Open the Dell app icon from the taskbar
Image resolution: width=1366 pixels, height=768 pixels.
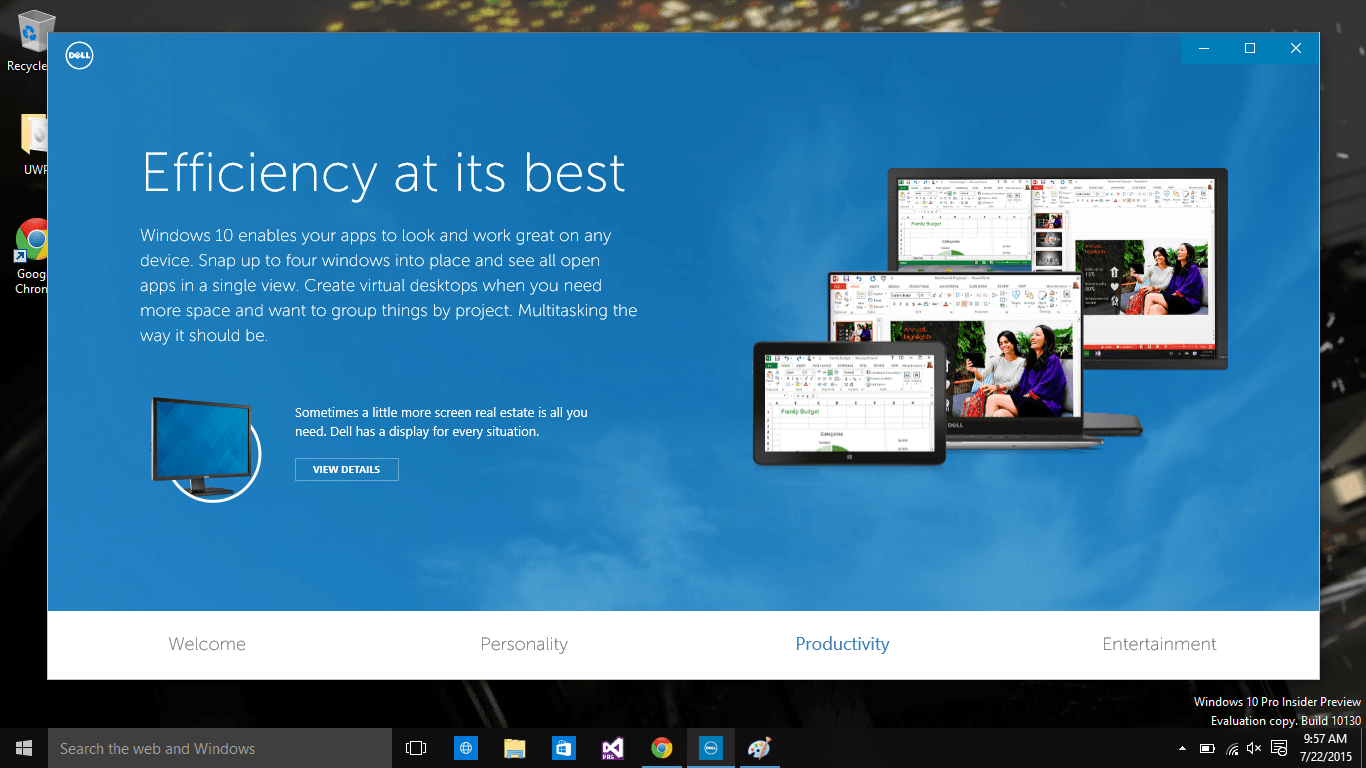[710, 747]
